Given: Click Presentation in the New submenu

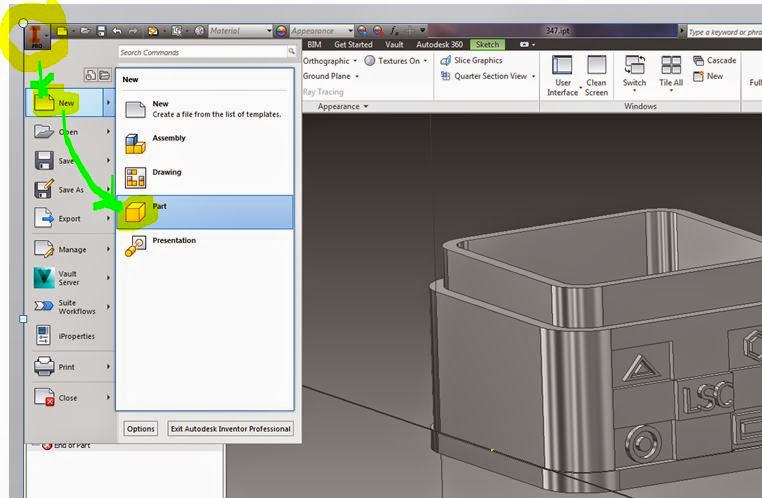Looking at the screenshot, I should point(205,246).
